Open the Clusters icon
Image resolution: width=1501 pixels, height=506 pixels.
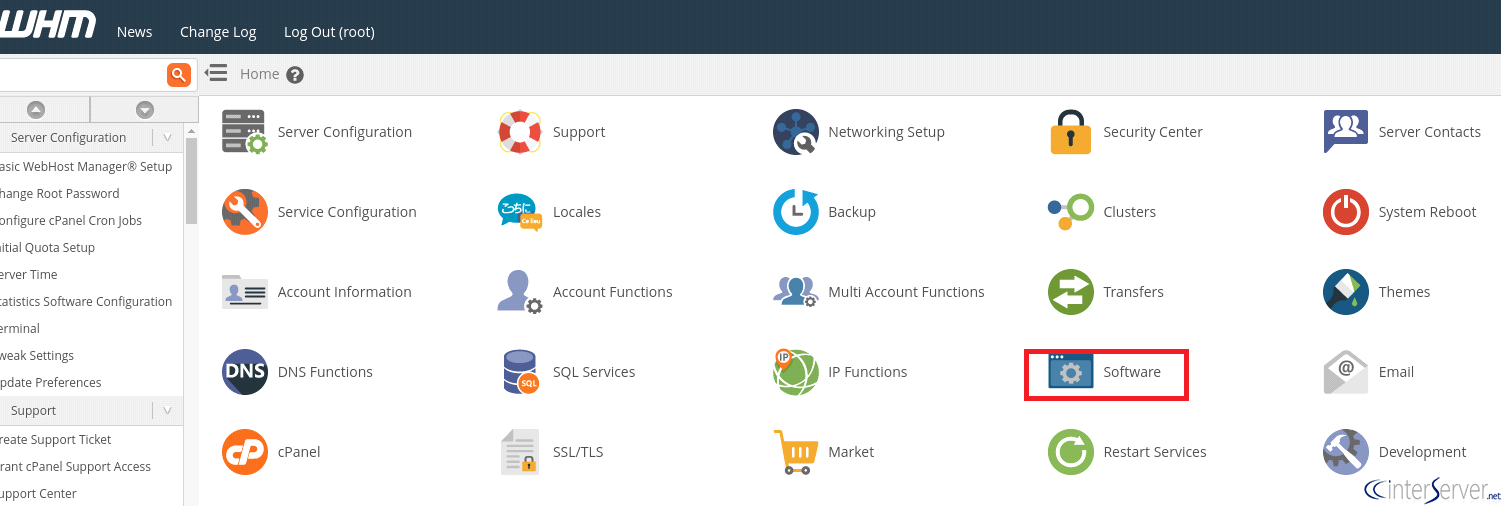click(x=1071, y=212)
